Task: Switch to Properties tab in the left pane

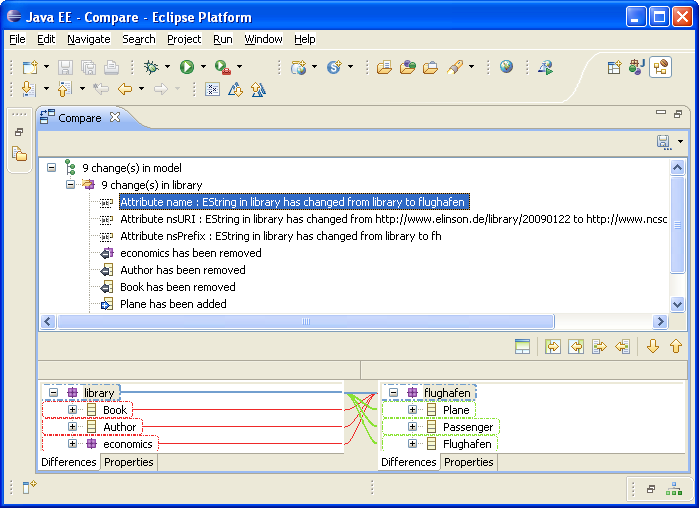Action: (x=129, y=462)
